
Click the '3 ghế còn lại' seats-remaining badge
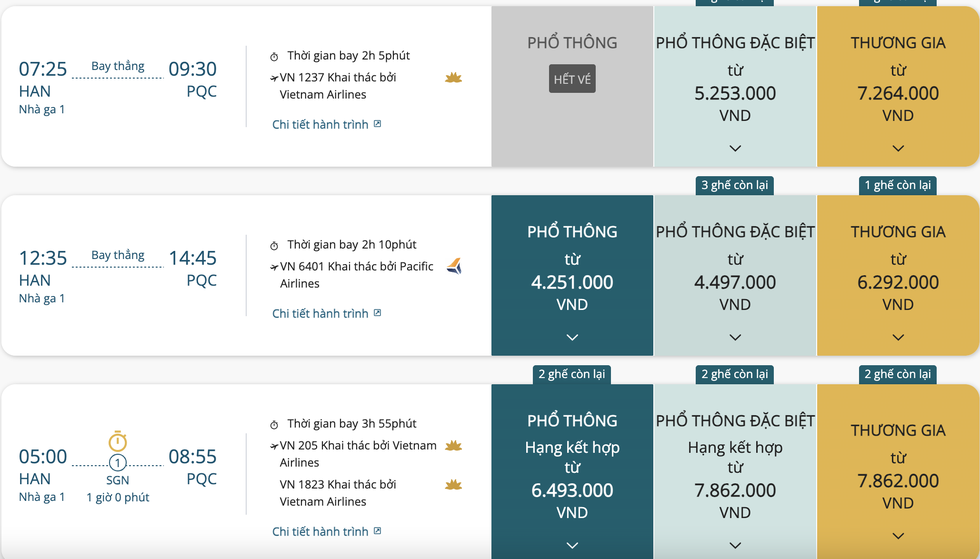pyautogui.click(x=735, y=185)
